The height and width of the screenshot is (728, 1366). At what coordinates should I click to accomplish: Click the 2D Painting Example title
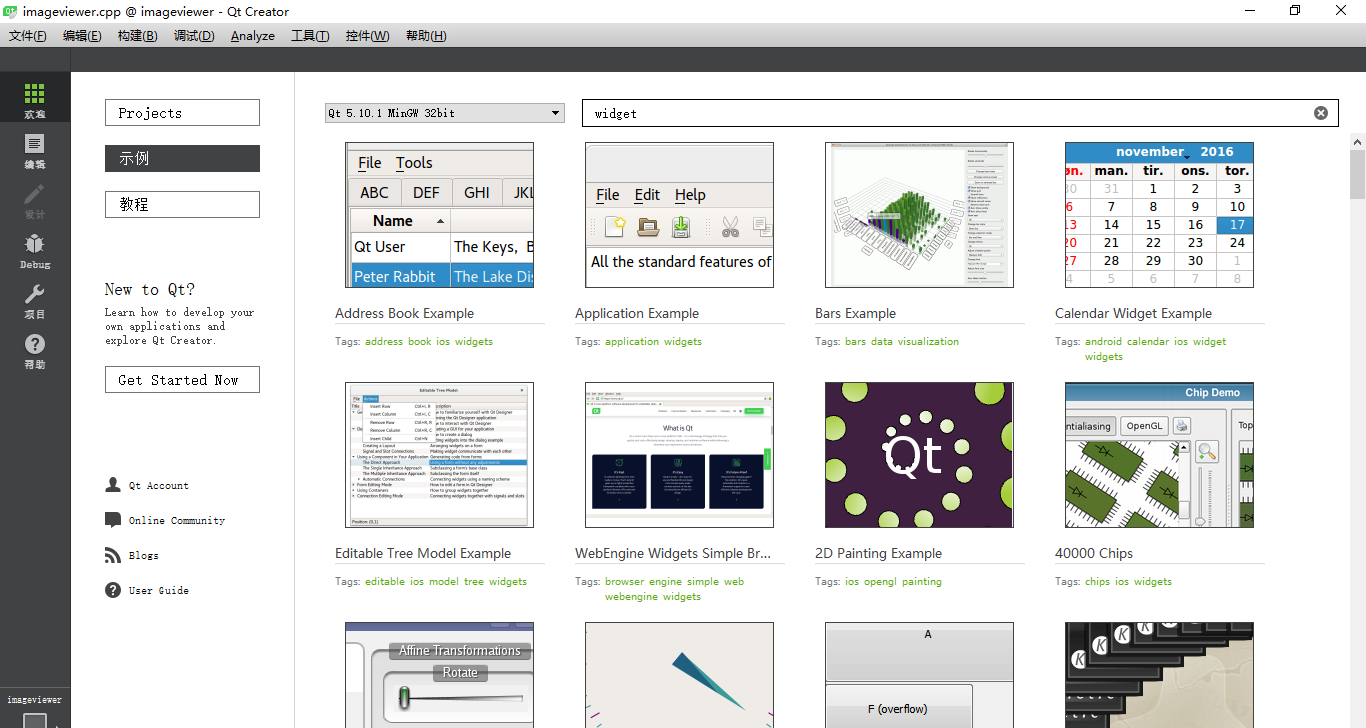[x=878, y=554]
